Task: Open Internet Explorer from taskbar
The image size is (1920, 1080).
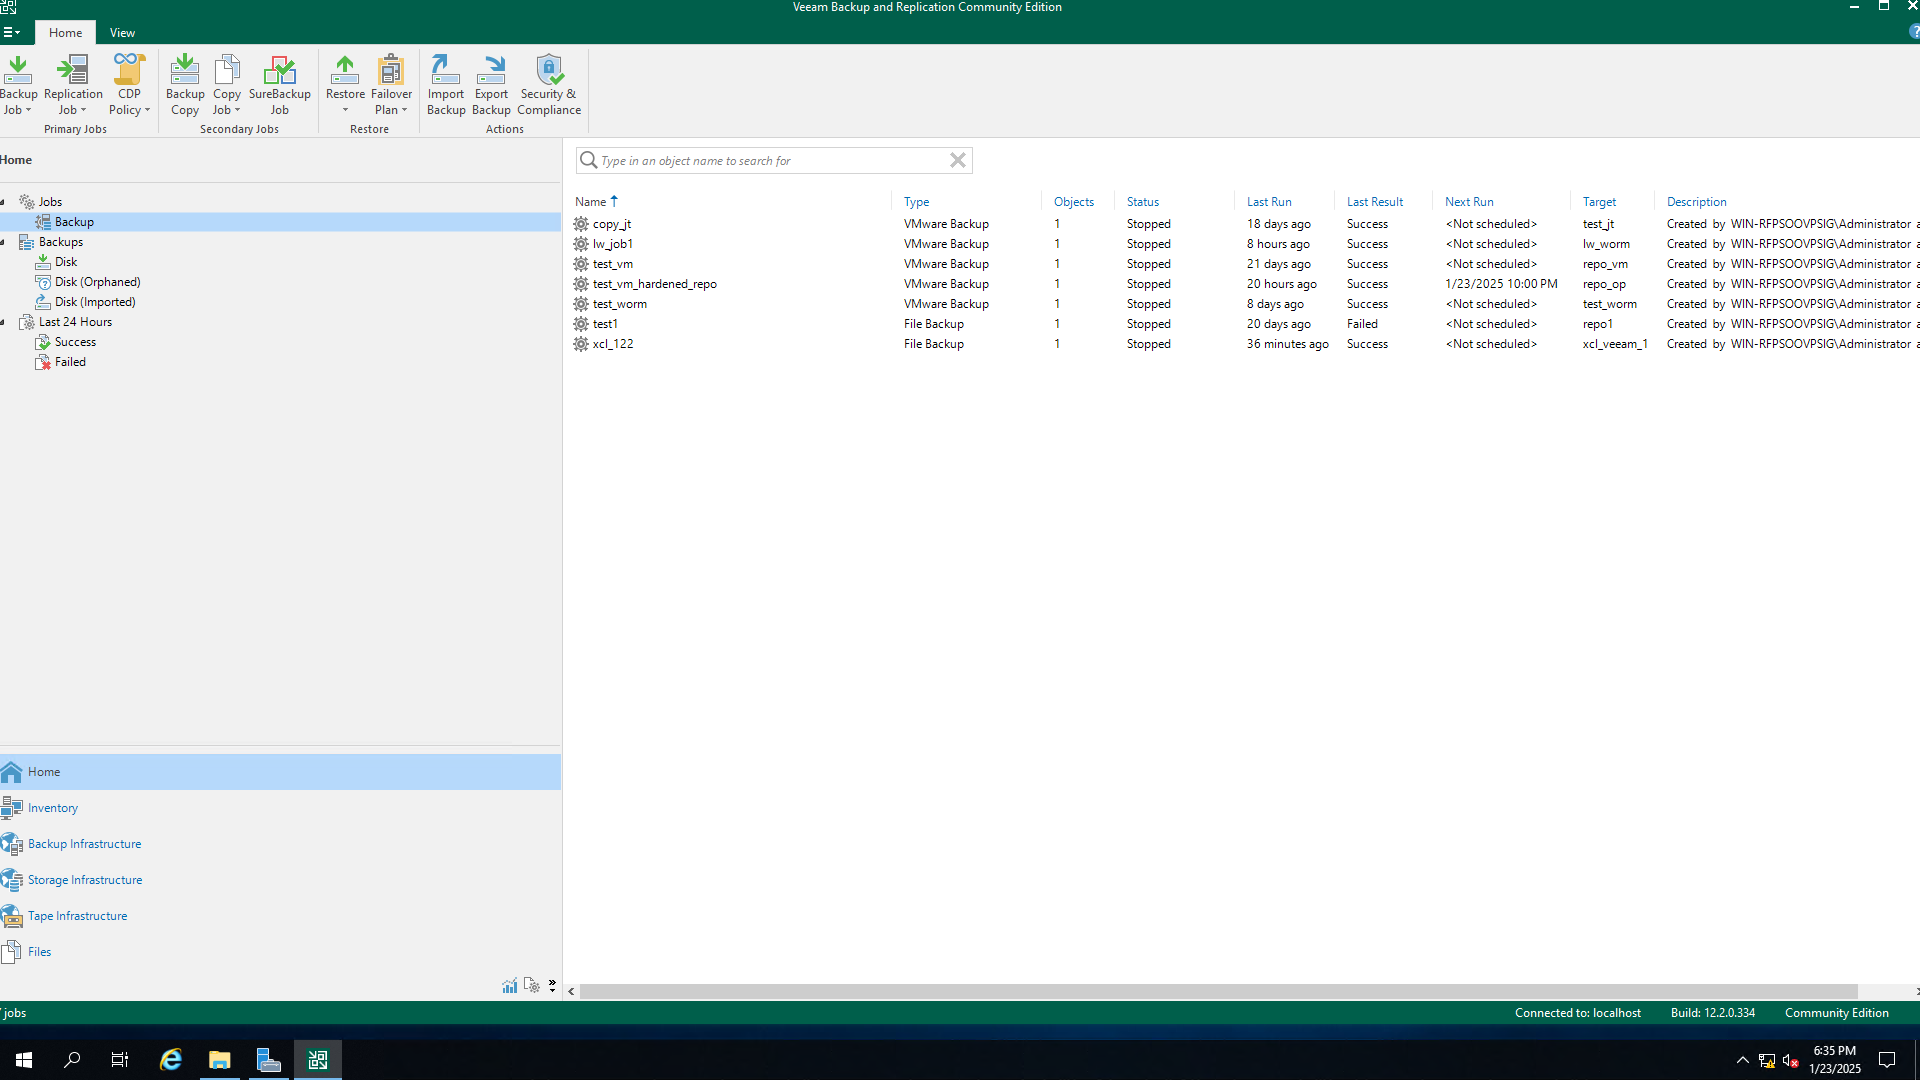Action: (x=171, y=1060)
